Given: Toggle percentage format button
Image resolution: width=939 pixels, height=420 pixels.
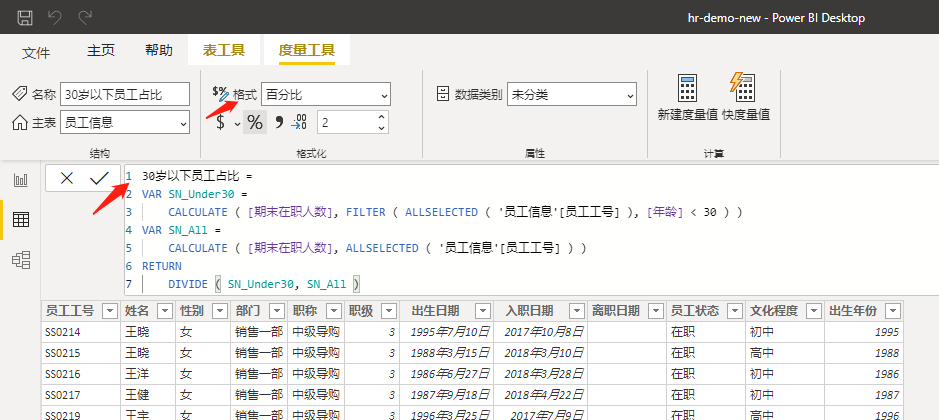Looking at the screenshot, I should pyautogui.click(x=255, y=122).
